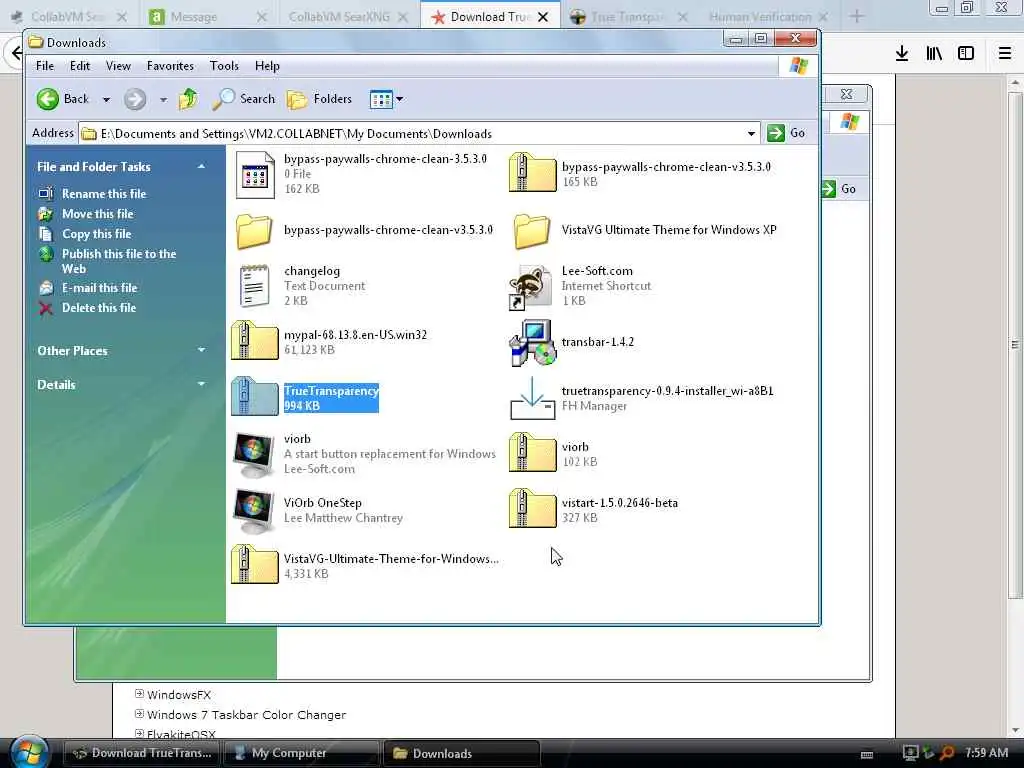Select the changelog text document icon
Viewport: 1024px width, 768px height.
[255, 285]
